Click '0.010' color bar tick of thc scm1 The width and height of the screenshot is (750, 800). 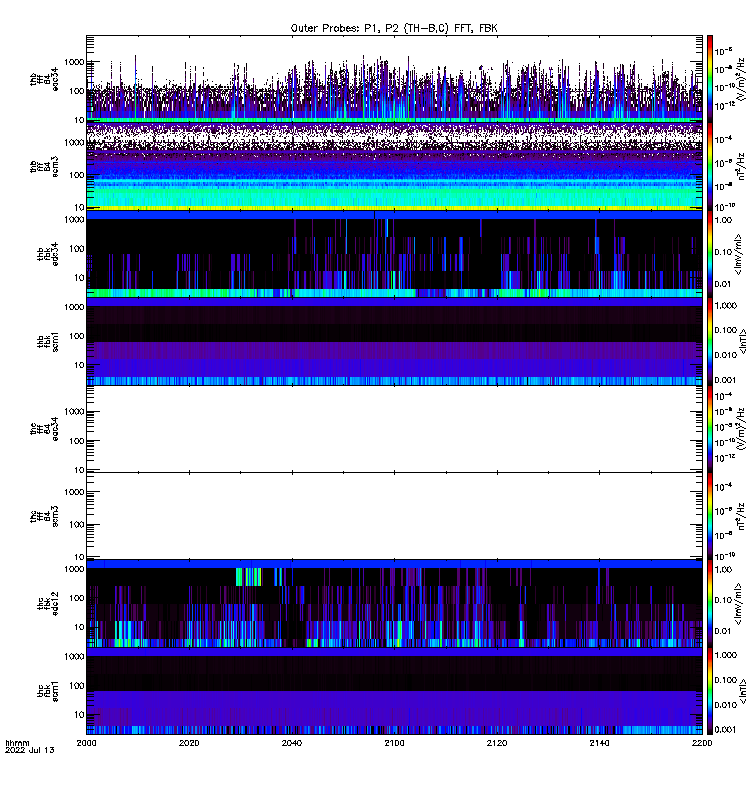[726, 705]
